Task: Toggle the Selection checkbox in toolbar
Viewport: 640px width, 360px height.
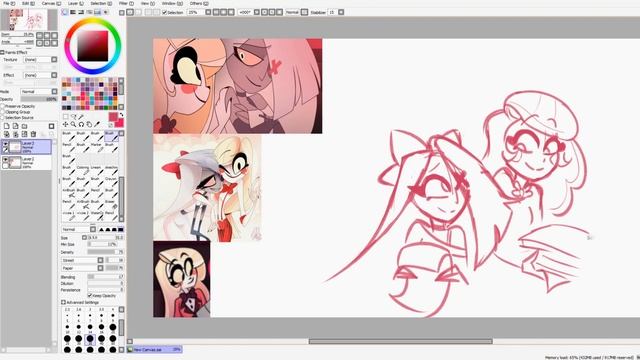Action: (x=164, y=12)
